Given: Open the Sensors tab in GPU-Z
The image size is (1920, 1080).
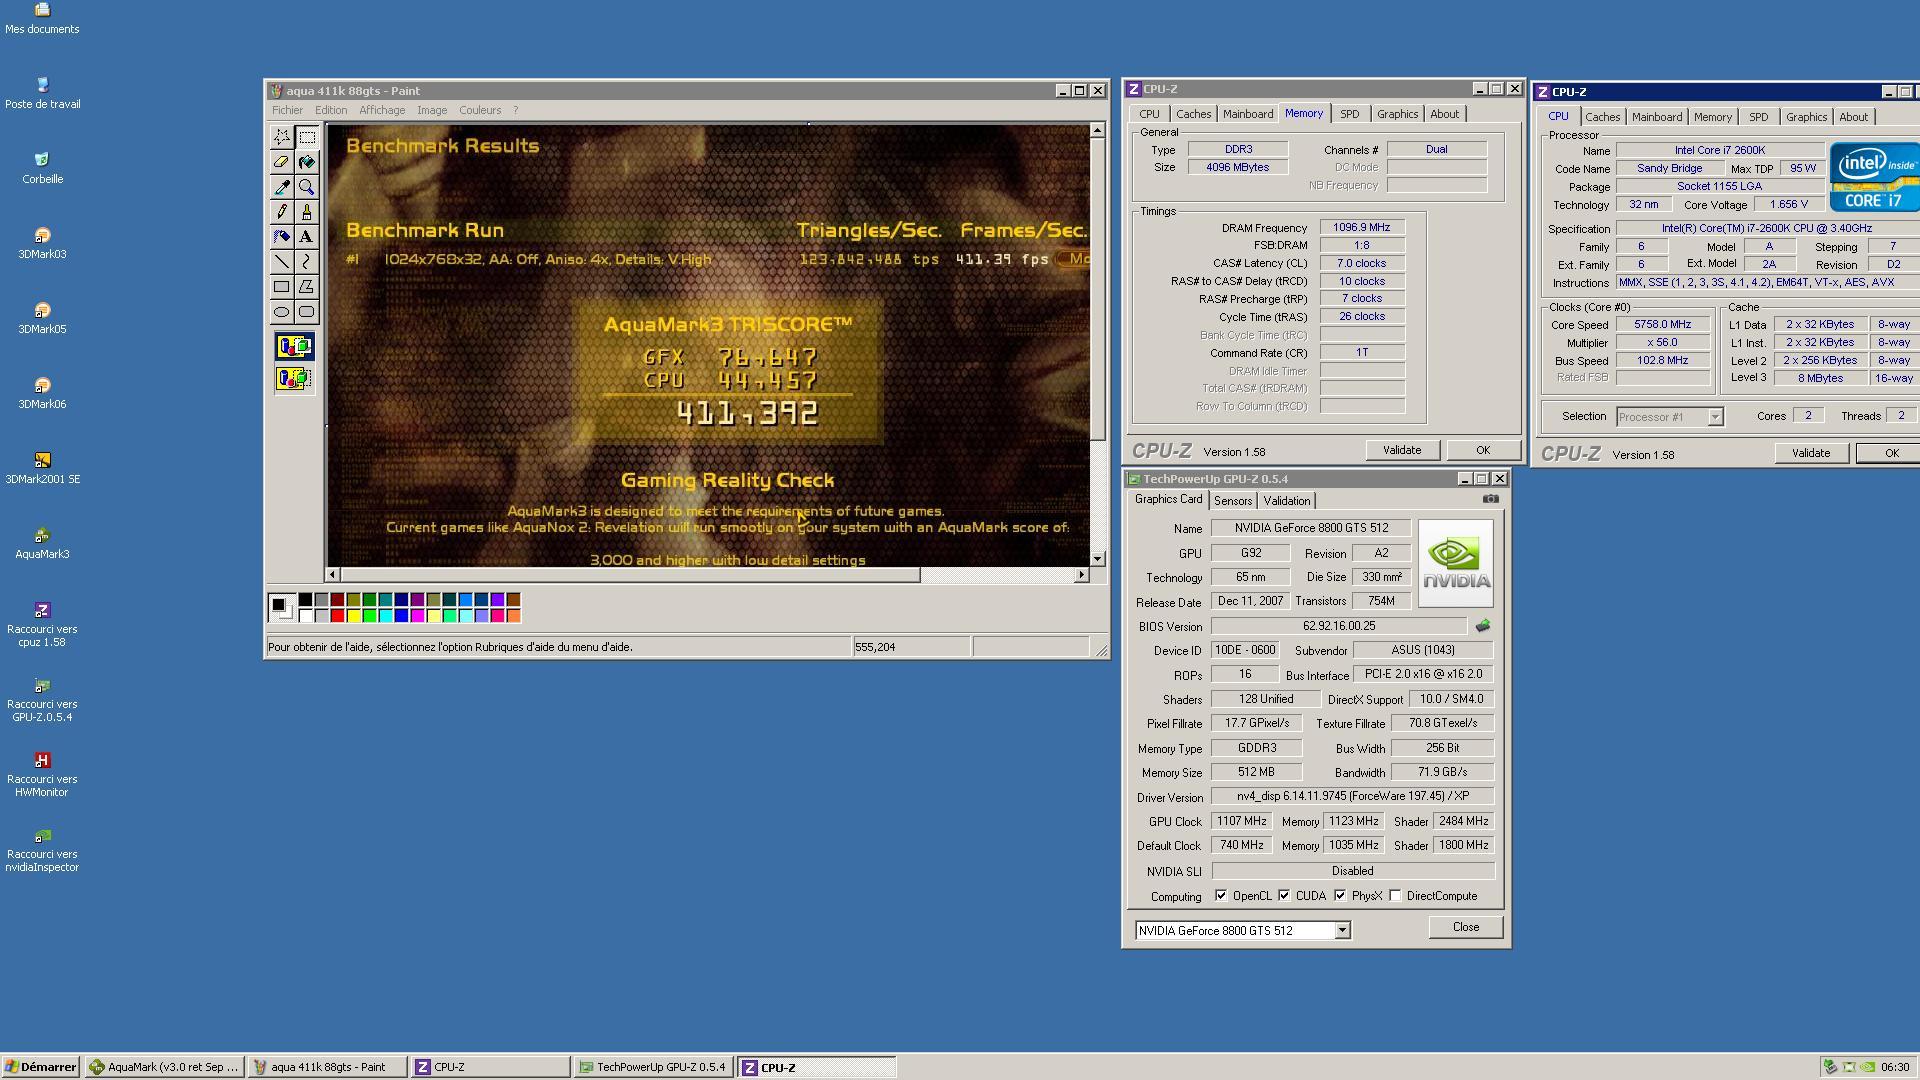Looking at the screenshot, I should pyautogui.click(x=1232, y=501).
